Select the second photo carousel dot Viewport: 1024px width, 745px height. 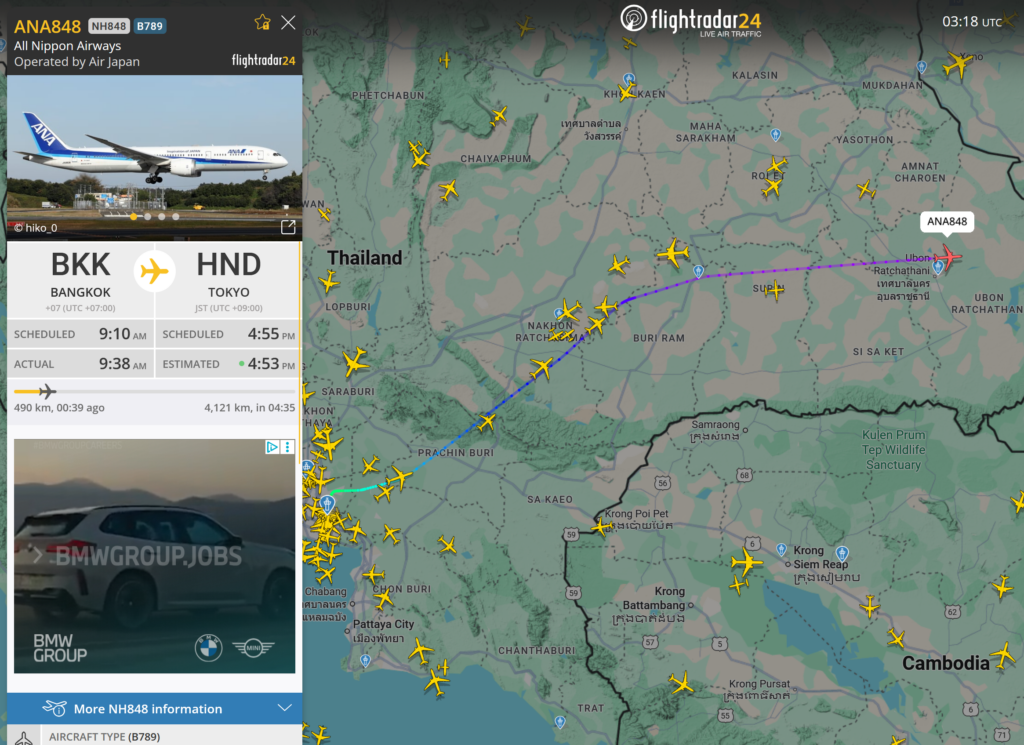pyautogui.click(x=148, y=216)
